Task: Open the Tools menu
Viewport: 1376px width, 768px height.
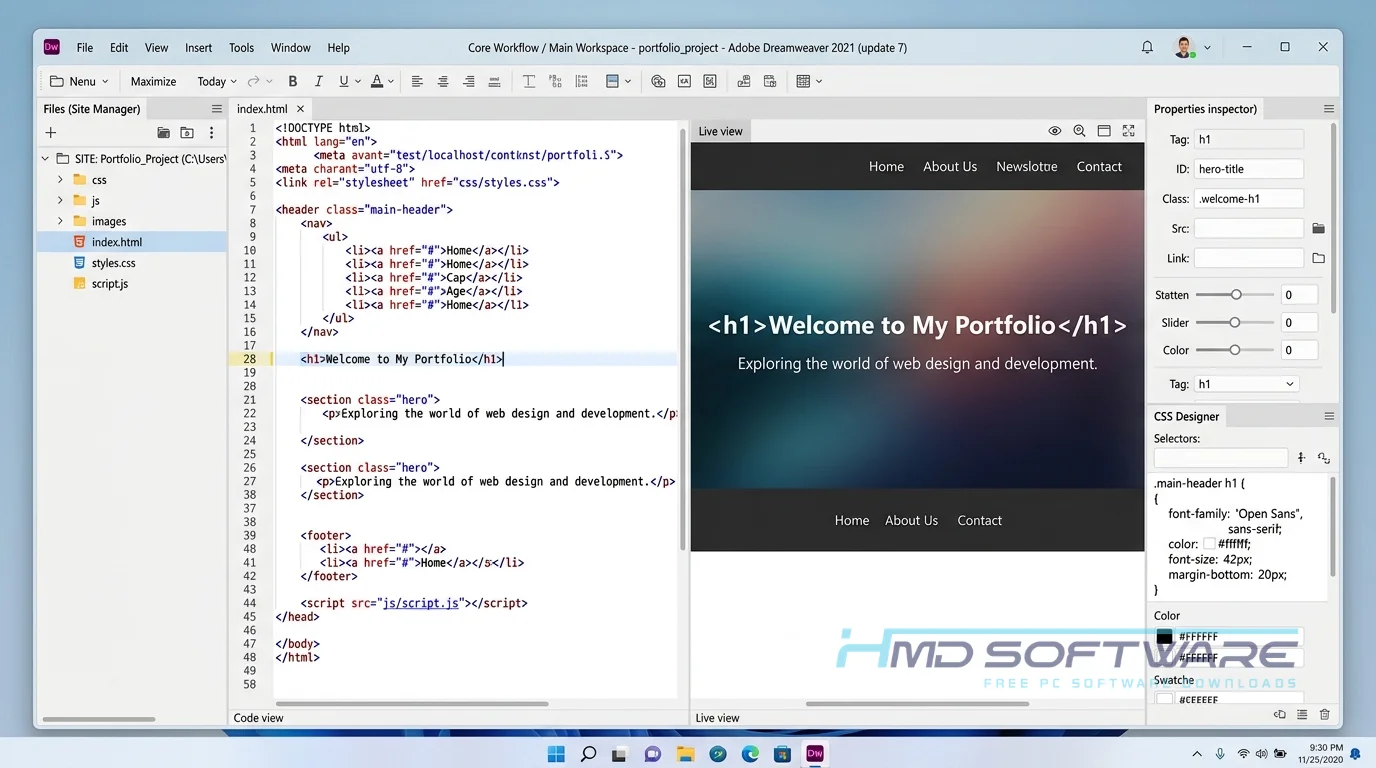Action: (x=242, y=48)
